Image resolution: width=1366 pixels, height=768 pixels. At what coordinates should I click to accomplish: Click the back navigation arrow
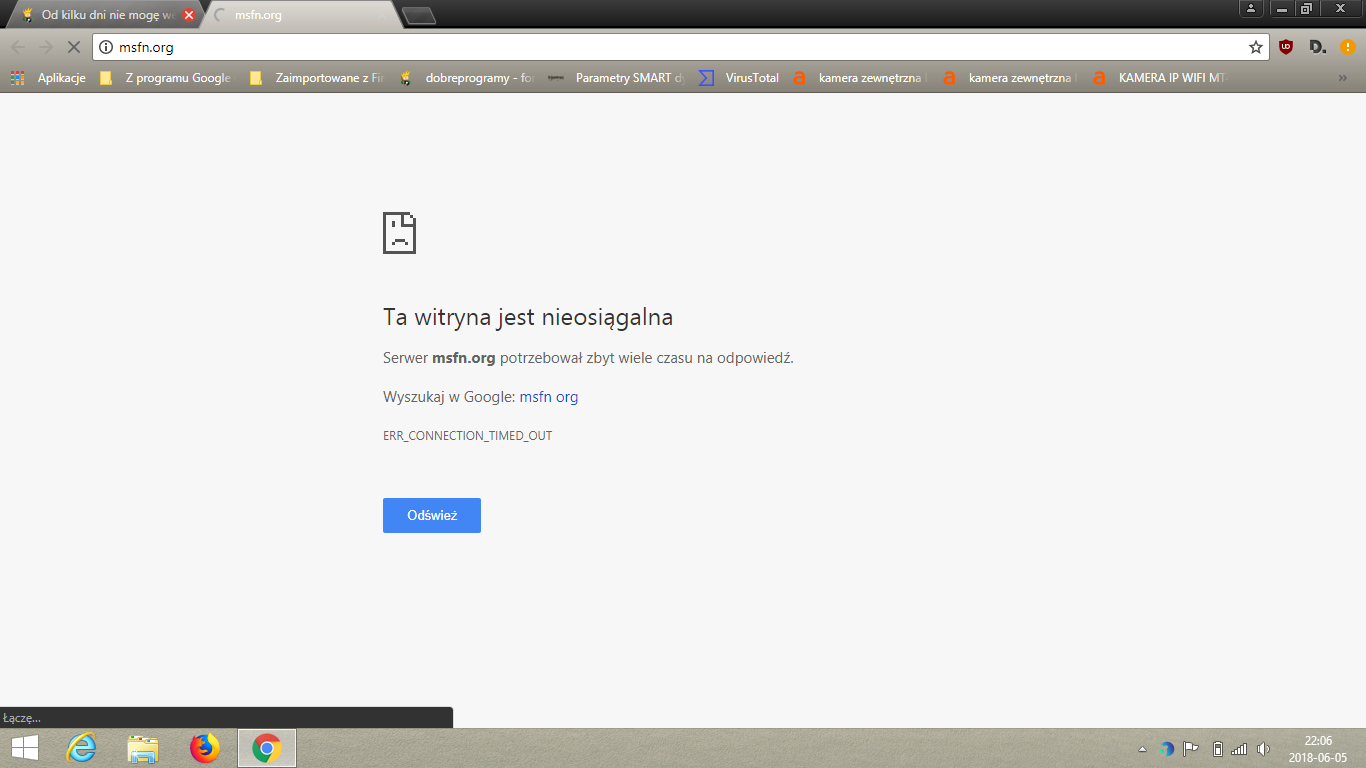pos(17,47)
